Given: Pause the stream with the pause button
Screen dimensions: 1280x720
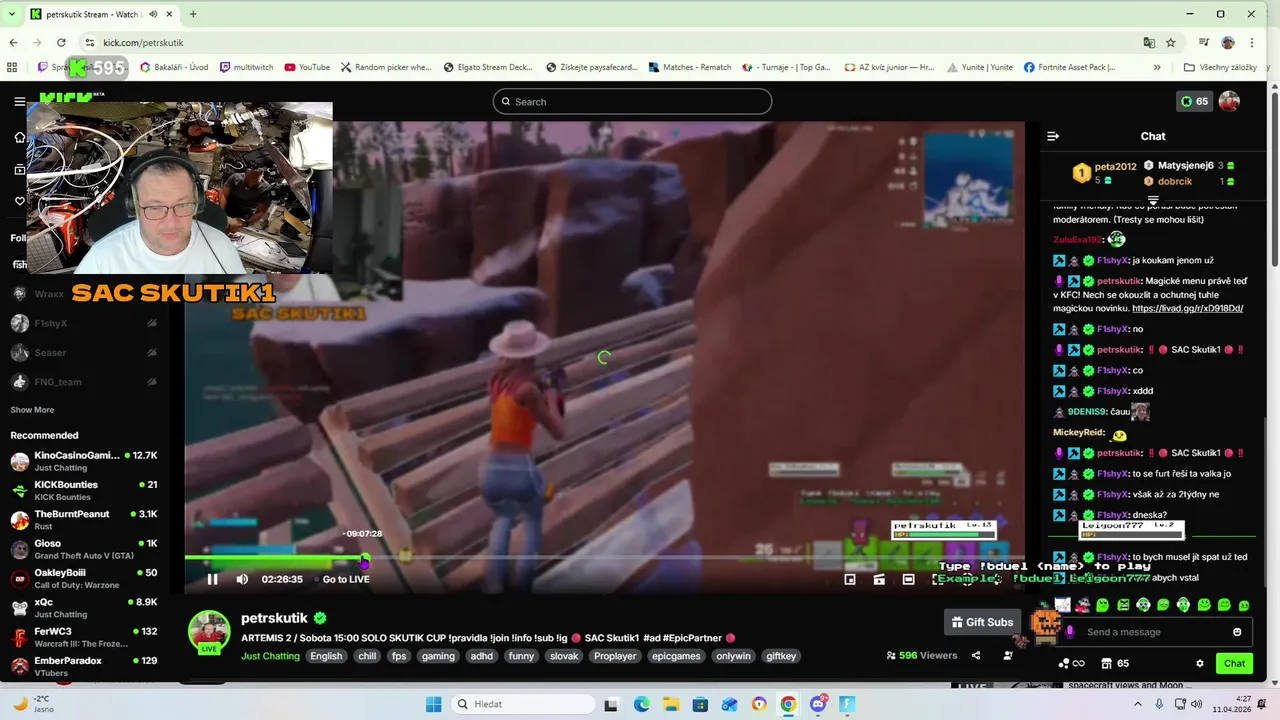Looking at the screenshot, I should tap(212, 579).
